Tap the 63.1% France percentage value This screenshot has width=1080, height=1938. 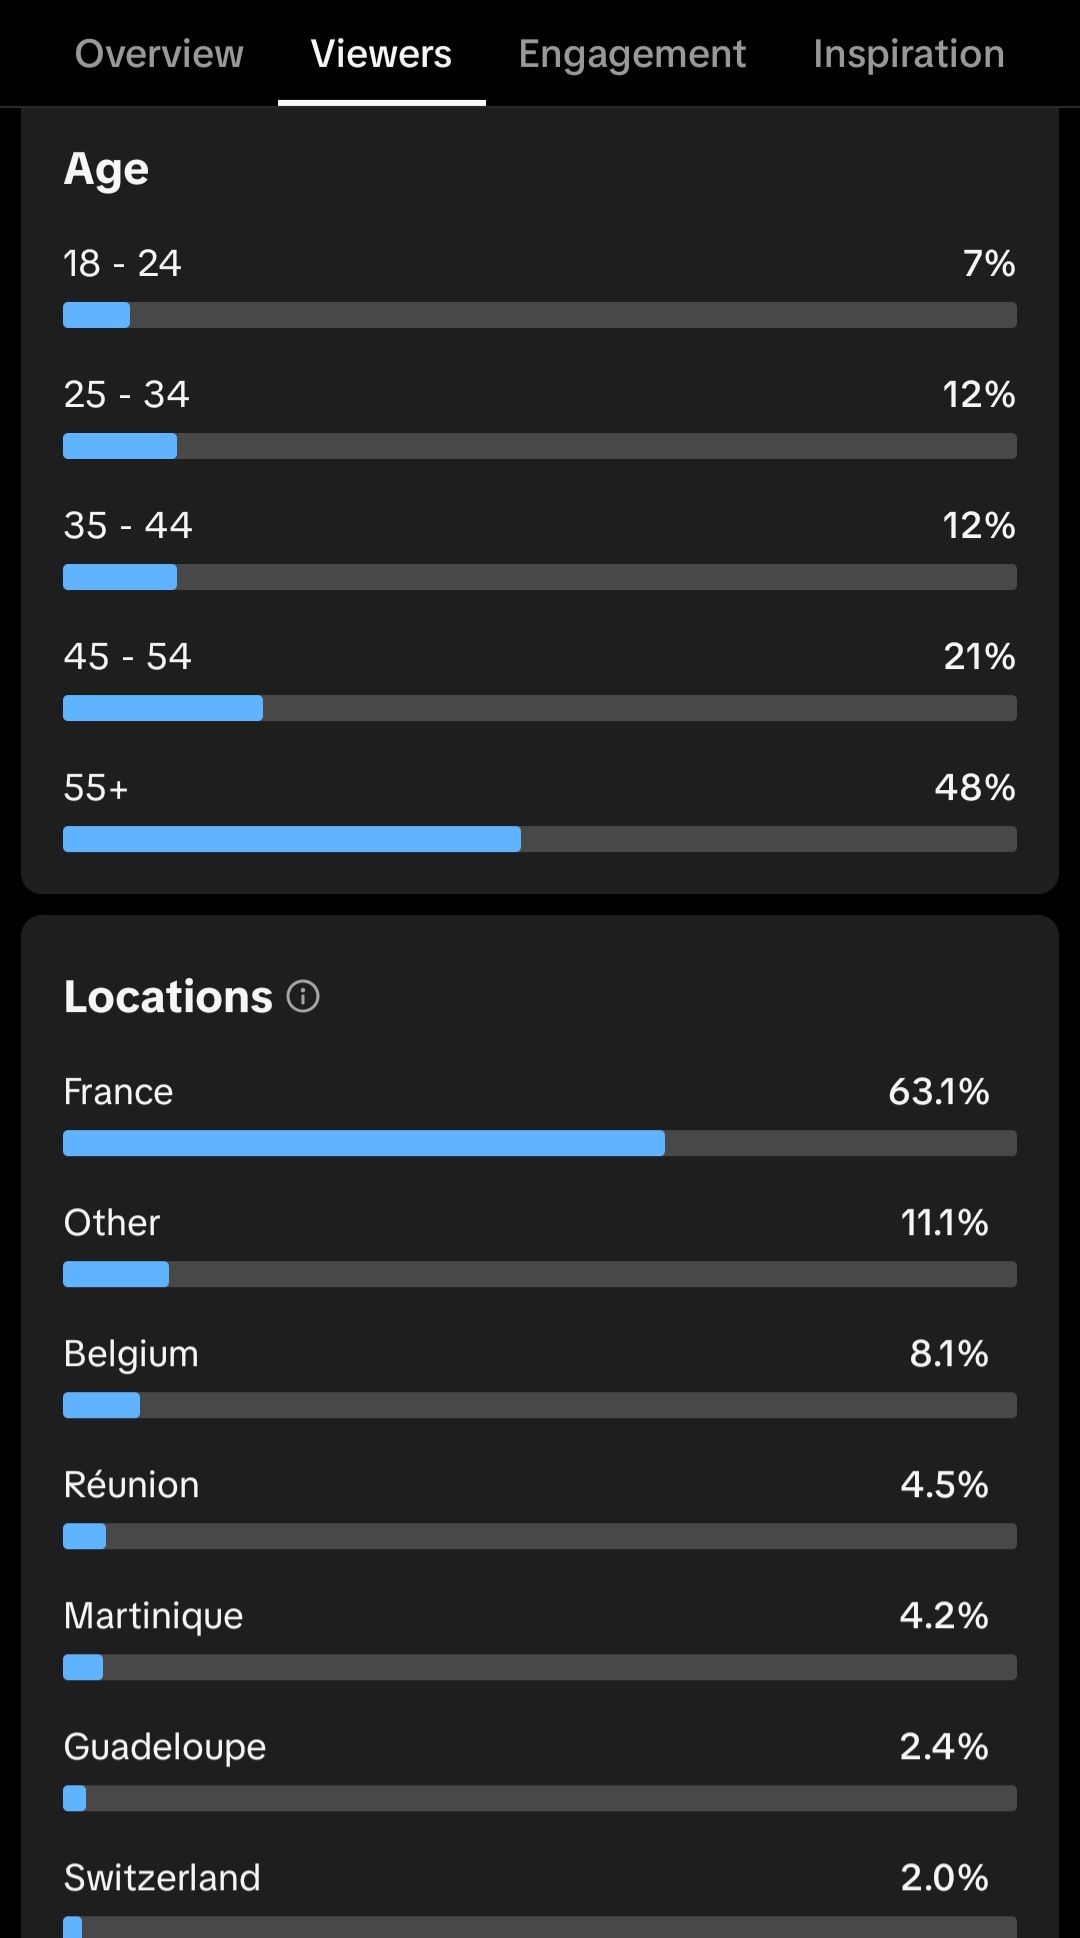point(938,1092)
